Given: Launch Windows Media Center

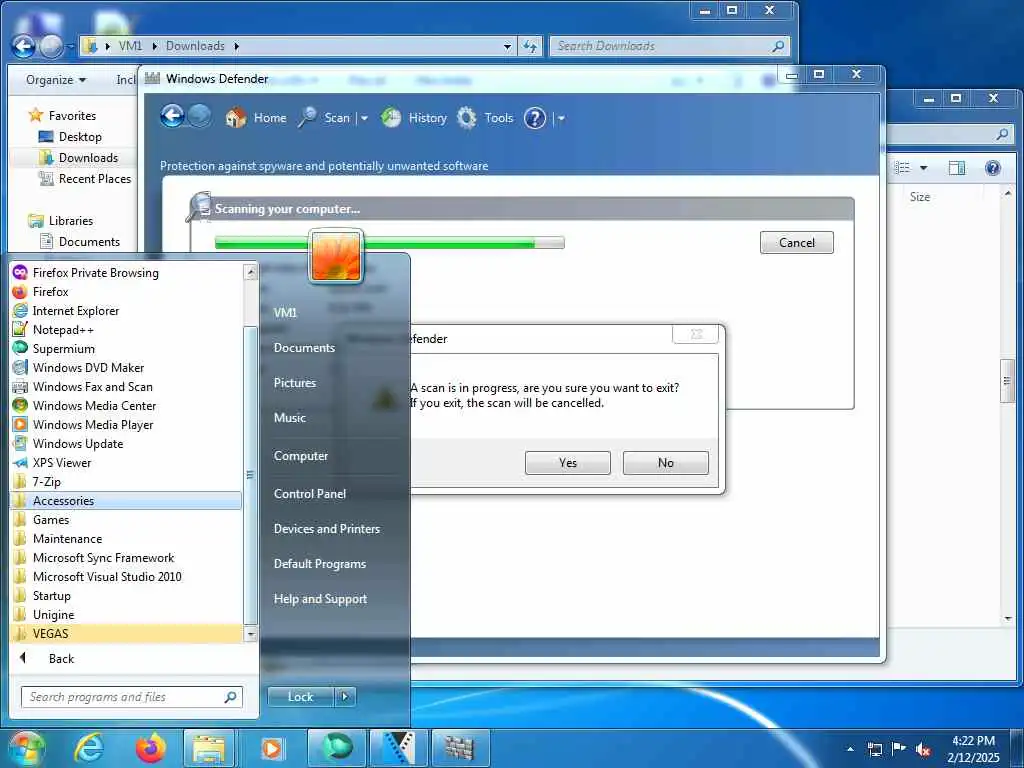Looking at the screenshot, I should (x=126, y=405).
